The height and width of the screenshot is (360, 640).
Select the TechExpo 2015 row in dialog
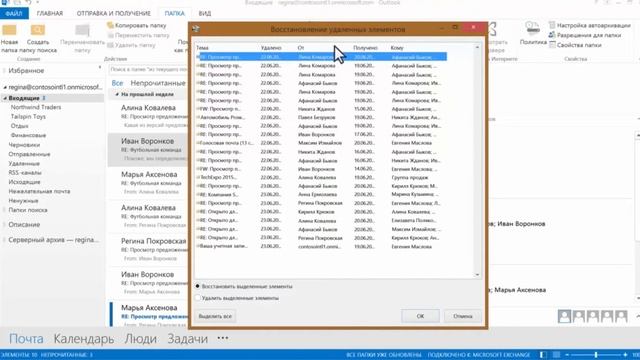coord(321,178)
